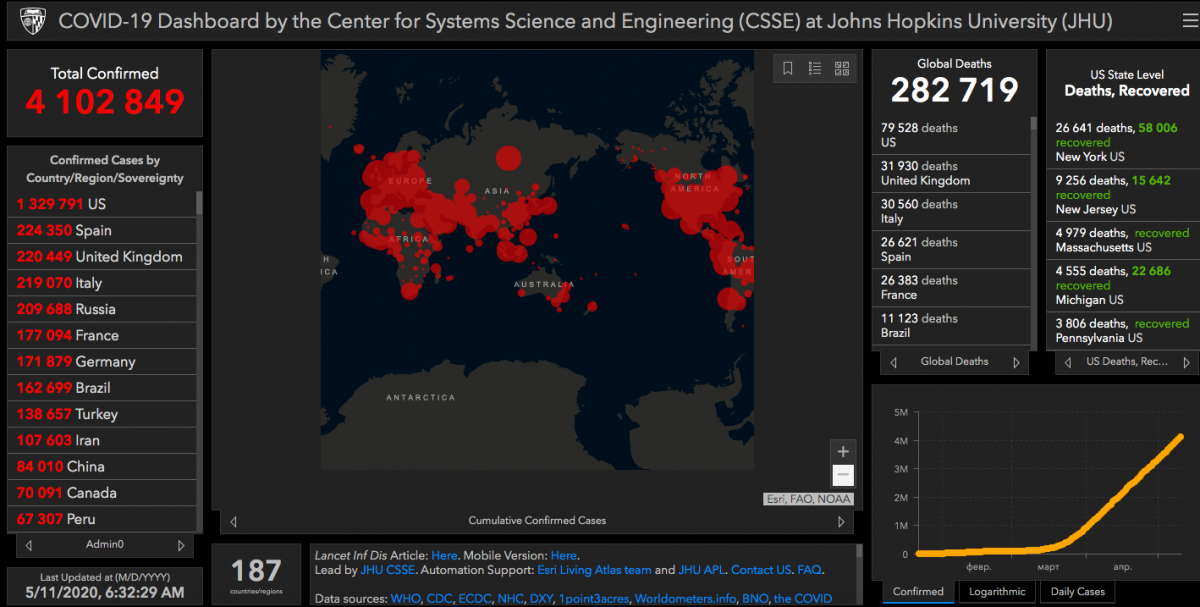Viewport: 1200px width, 607px height.
Task: Select the Michigan US deaths entry
Action: (1122, 285)
